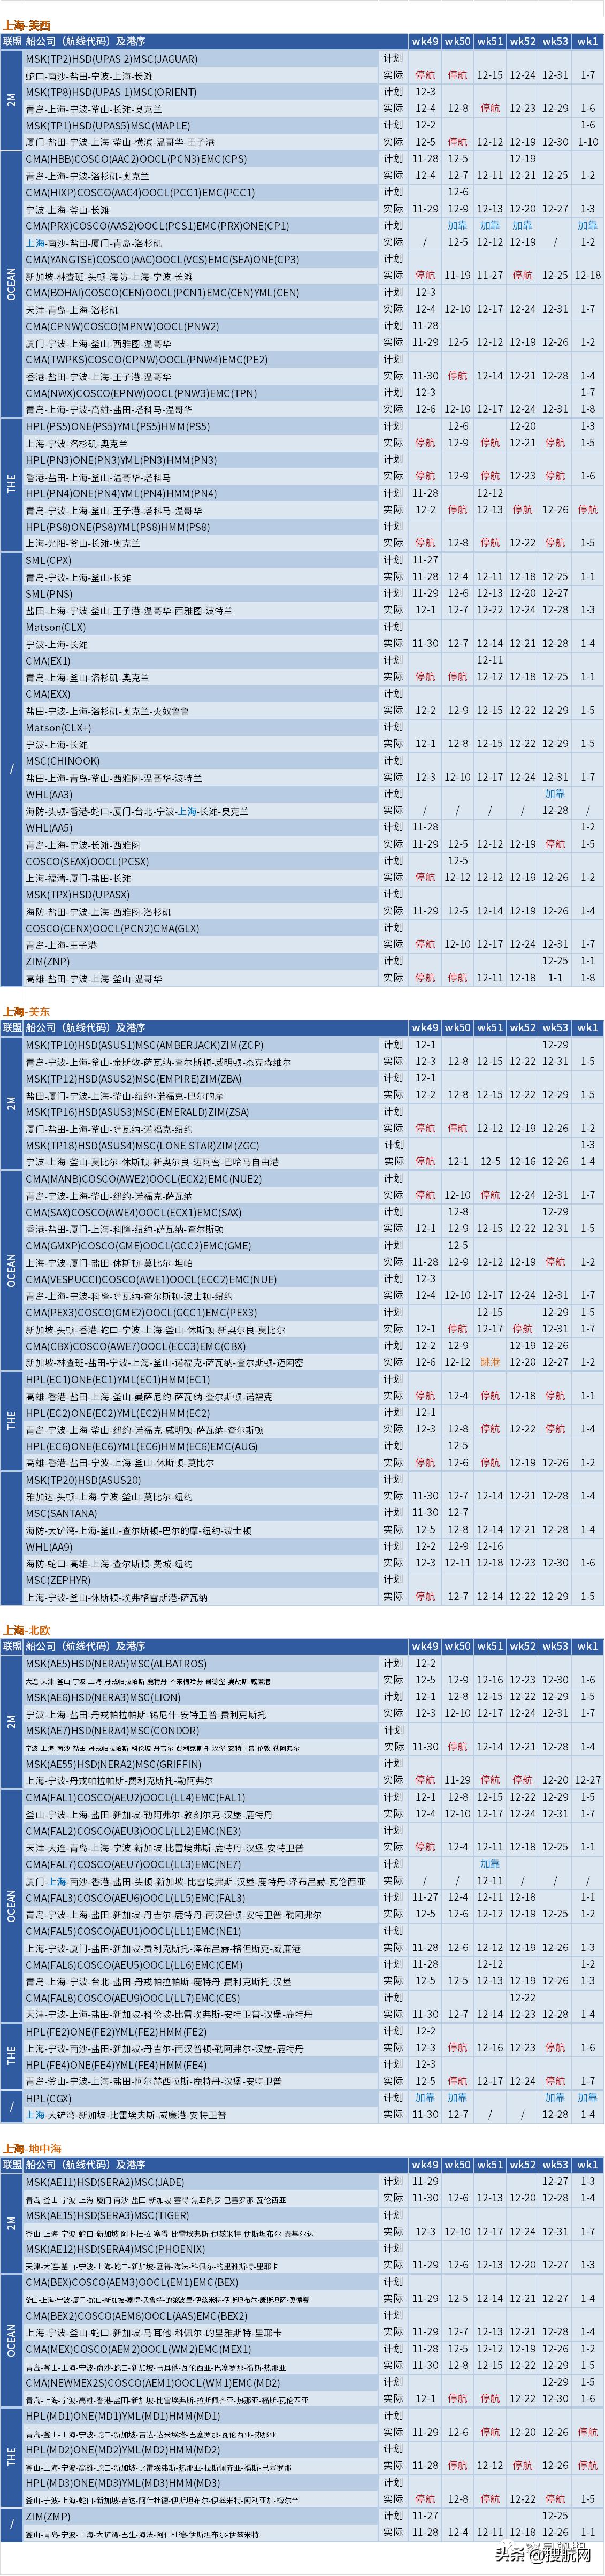Select the CMA(BEX)COSCO(AEM3)OOCL(EM1)EMC(BEX) route
This screenshot has width=605, height=2576.
coord(132,2282)
